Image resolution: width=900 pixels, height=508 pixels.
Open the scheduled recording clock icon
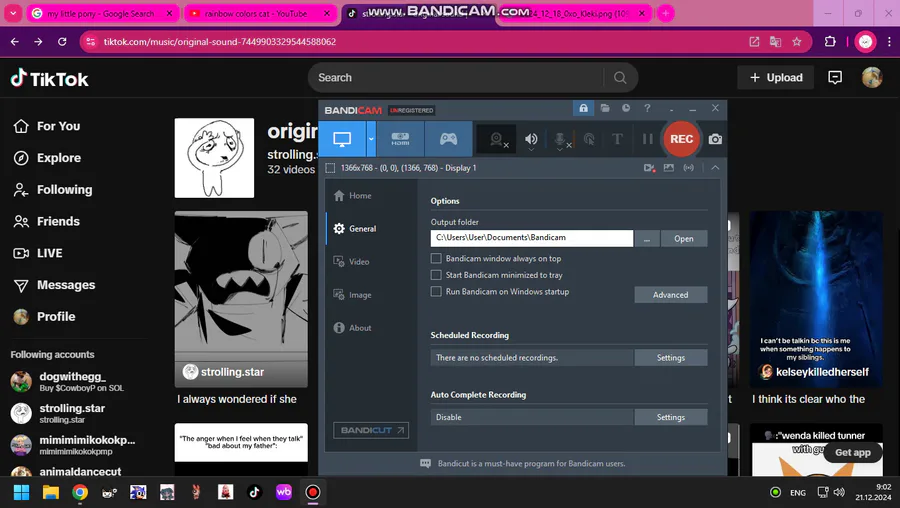point(626,108)
